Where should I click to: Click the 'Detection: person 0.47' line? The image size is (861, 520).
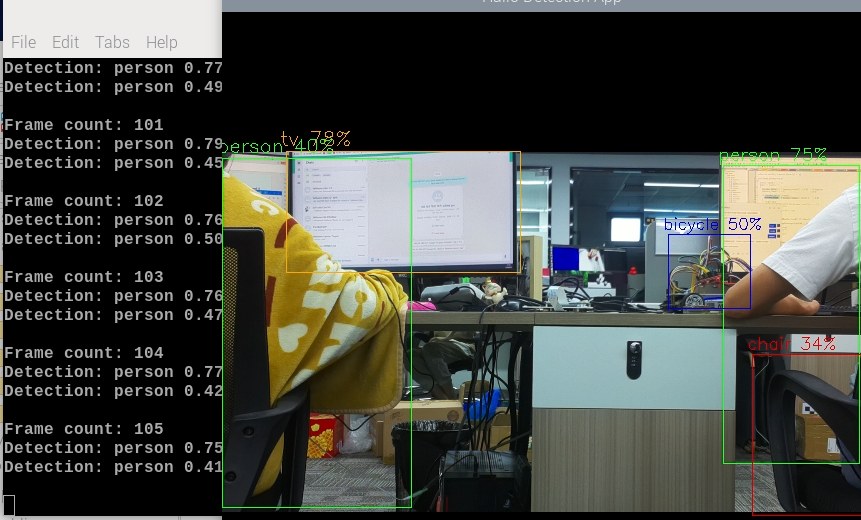tap(113, 315)
